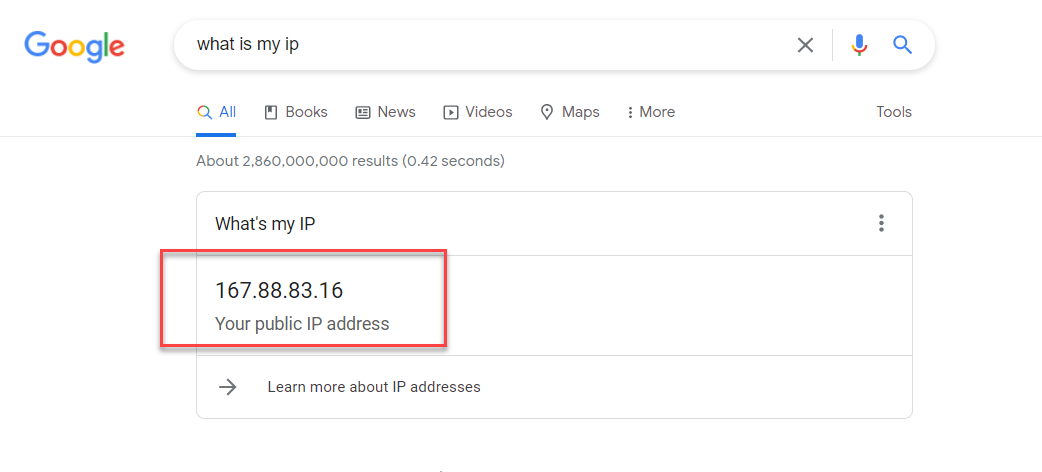Click the 'Your public IP address' caption
1042x472 pixels.
pos(302,324)
